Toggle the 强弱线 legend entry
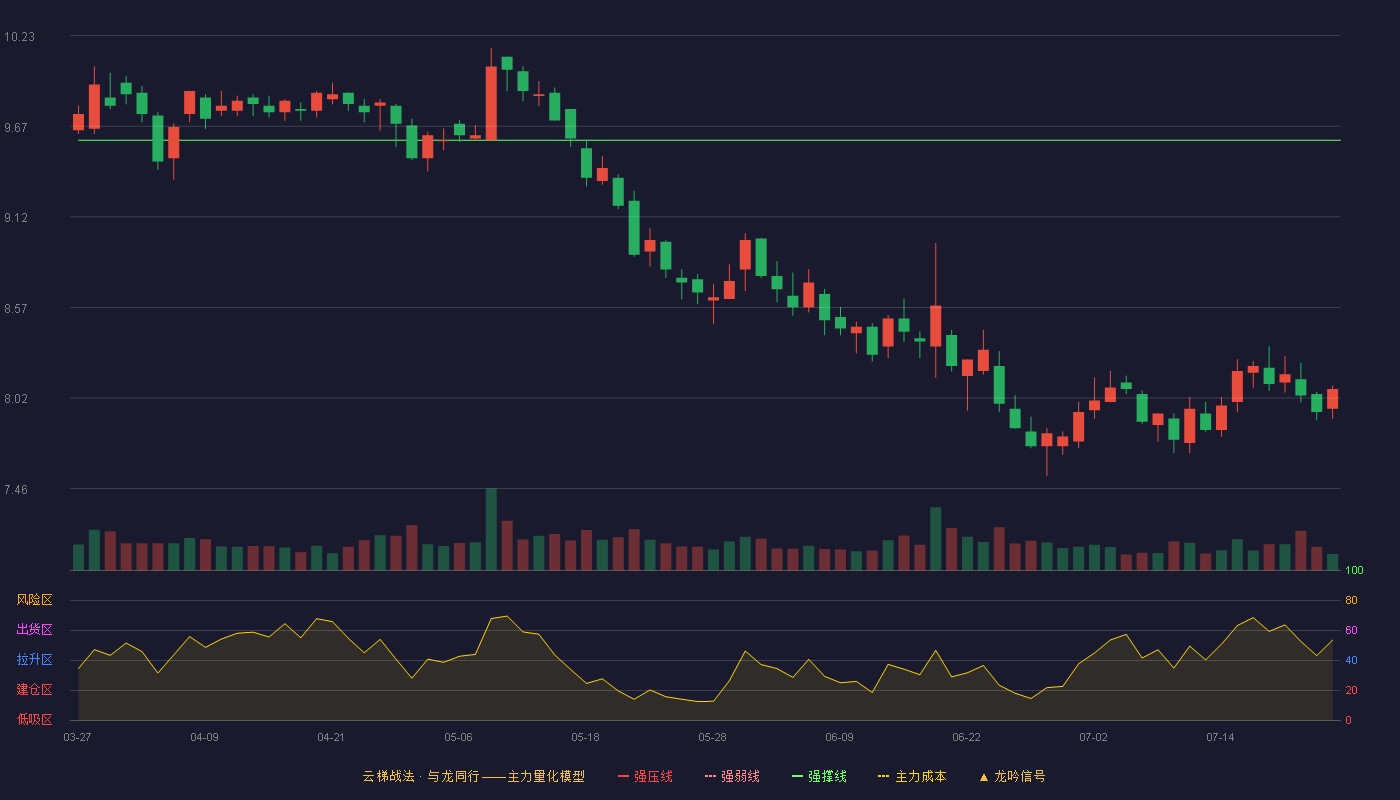This screenshot has width=1400, height=800. pos(732,776)
